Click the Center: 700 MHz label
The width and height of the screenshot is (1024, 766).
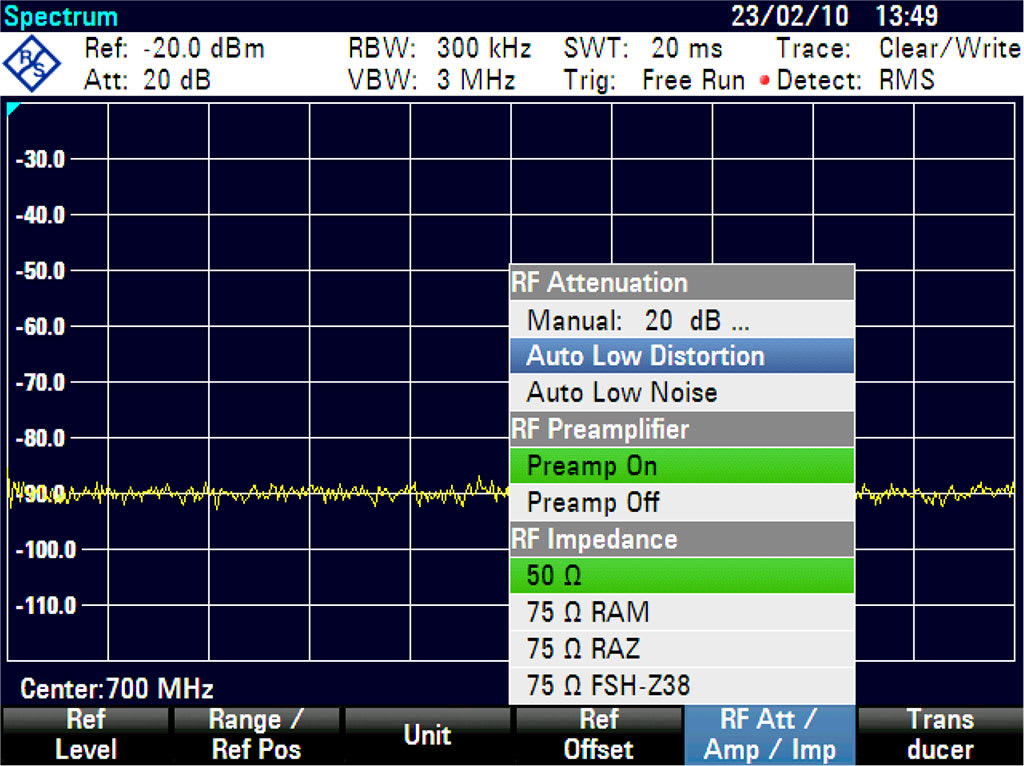click(x=117, y=688)
